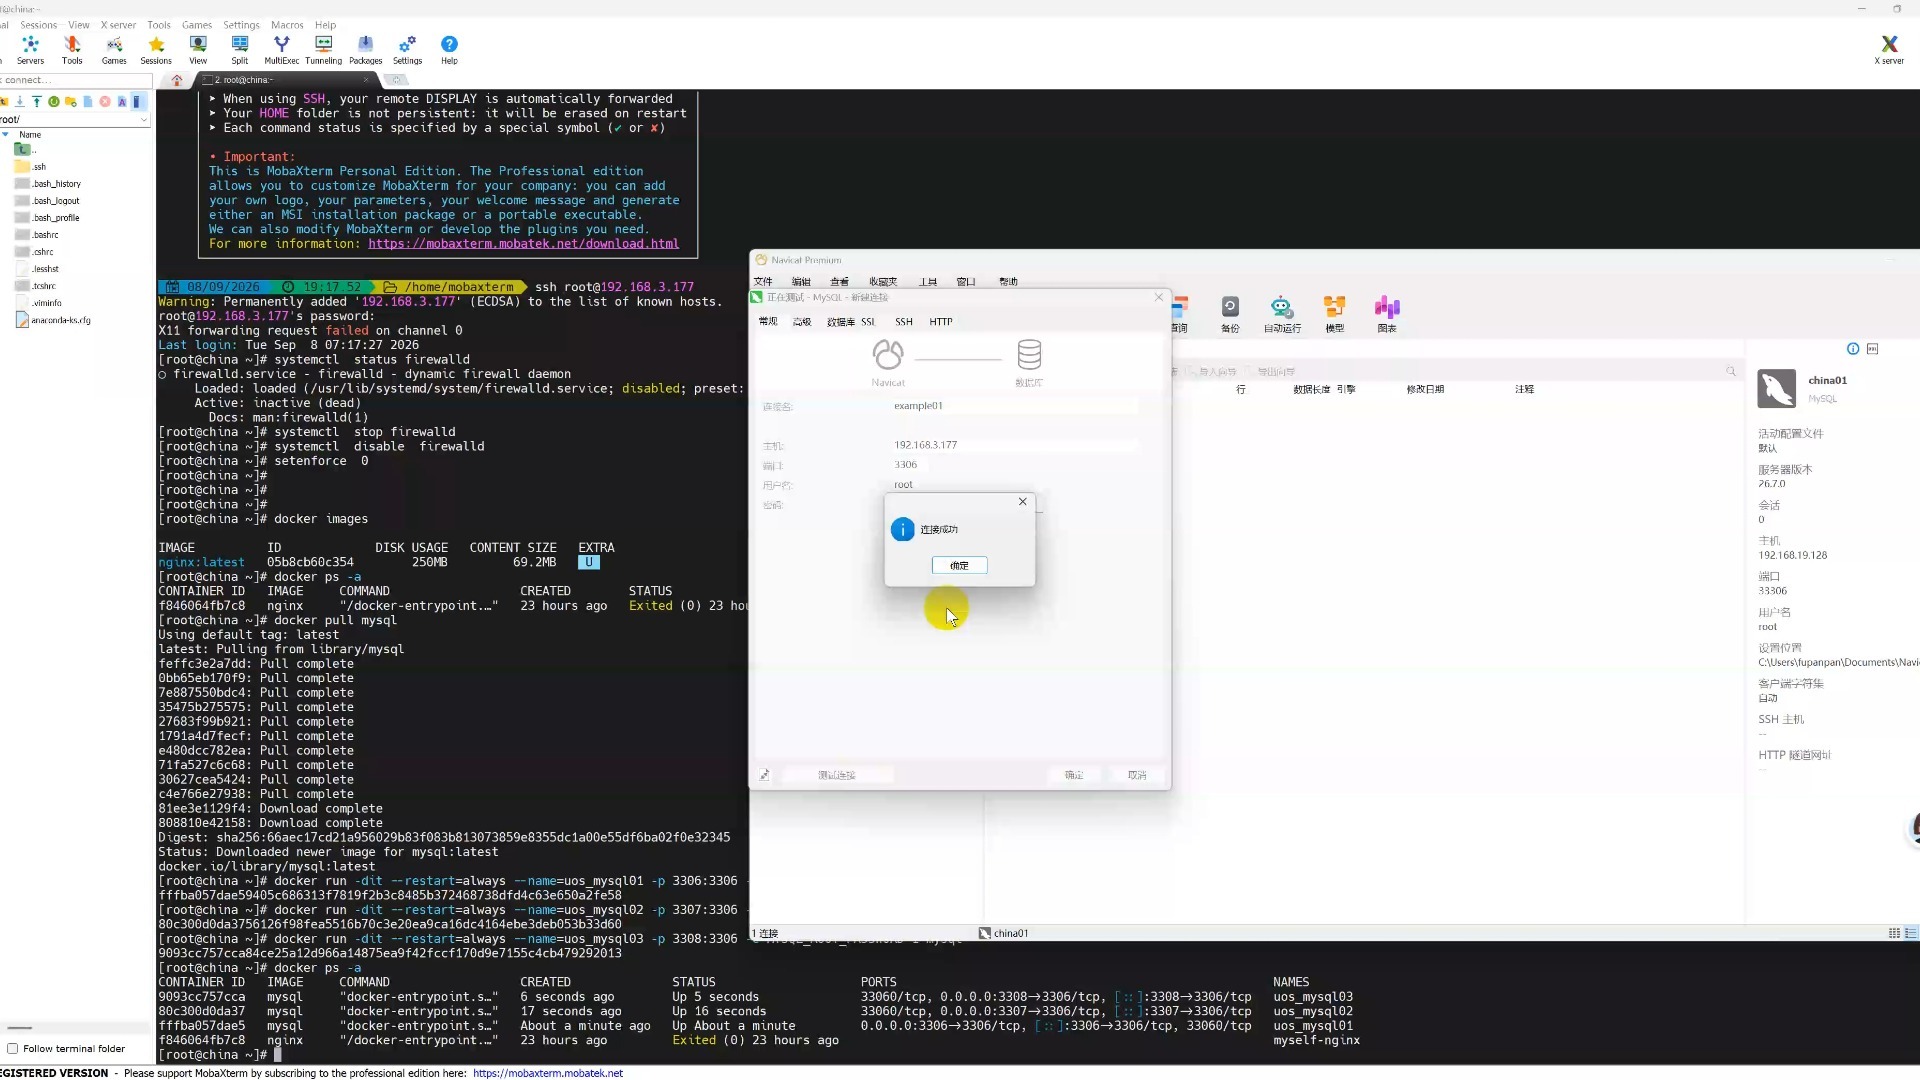The width and height of the screenshot is (1920, 1080).
Task: Click the Navicat object list search icon
Action: click(1731, 371)
